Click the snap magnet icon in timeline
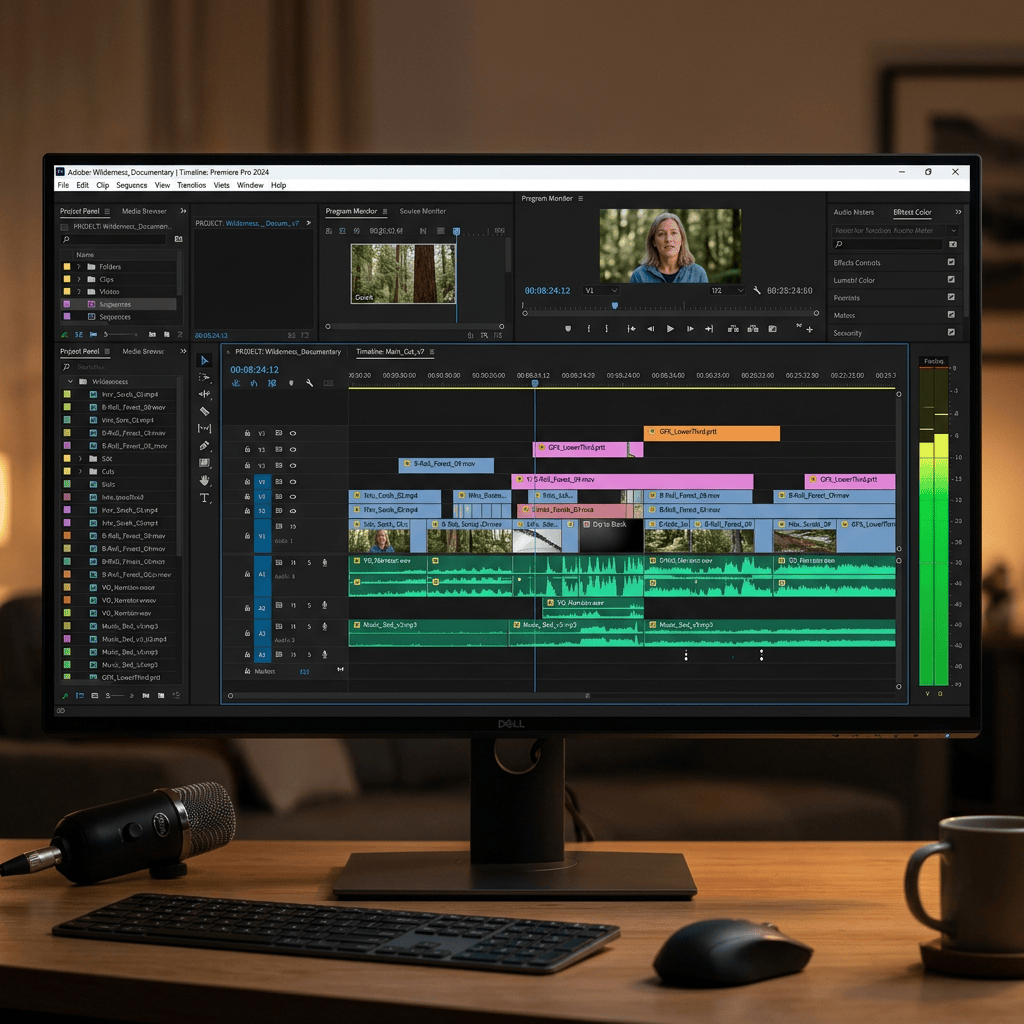1024x1024 pixels. [254, 383]
